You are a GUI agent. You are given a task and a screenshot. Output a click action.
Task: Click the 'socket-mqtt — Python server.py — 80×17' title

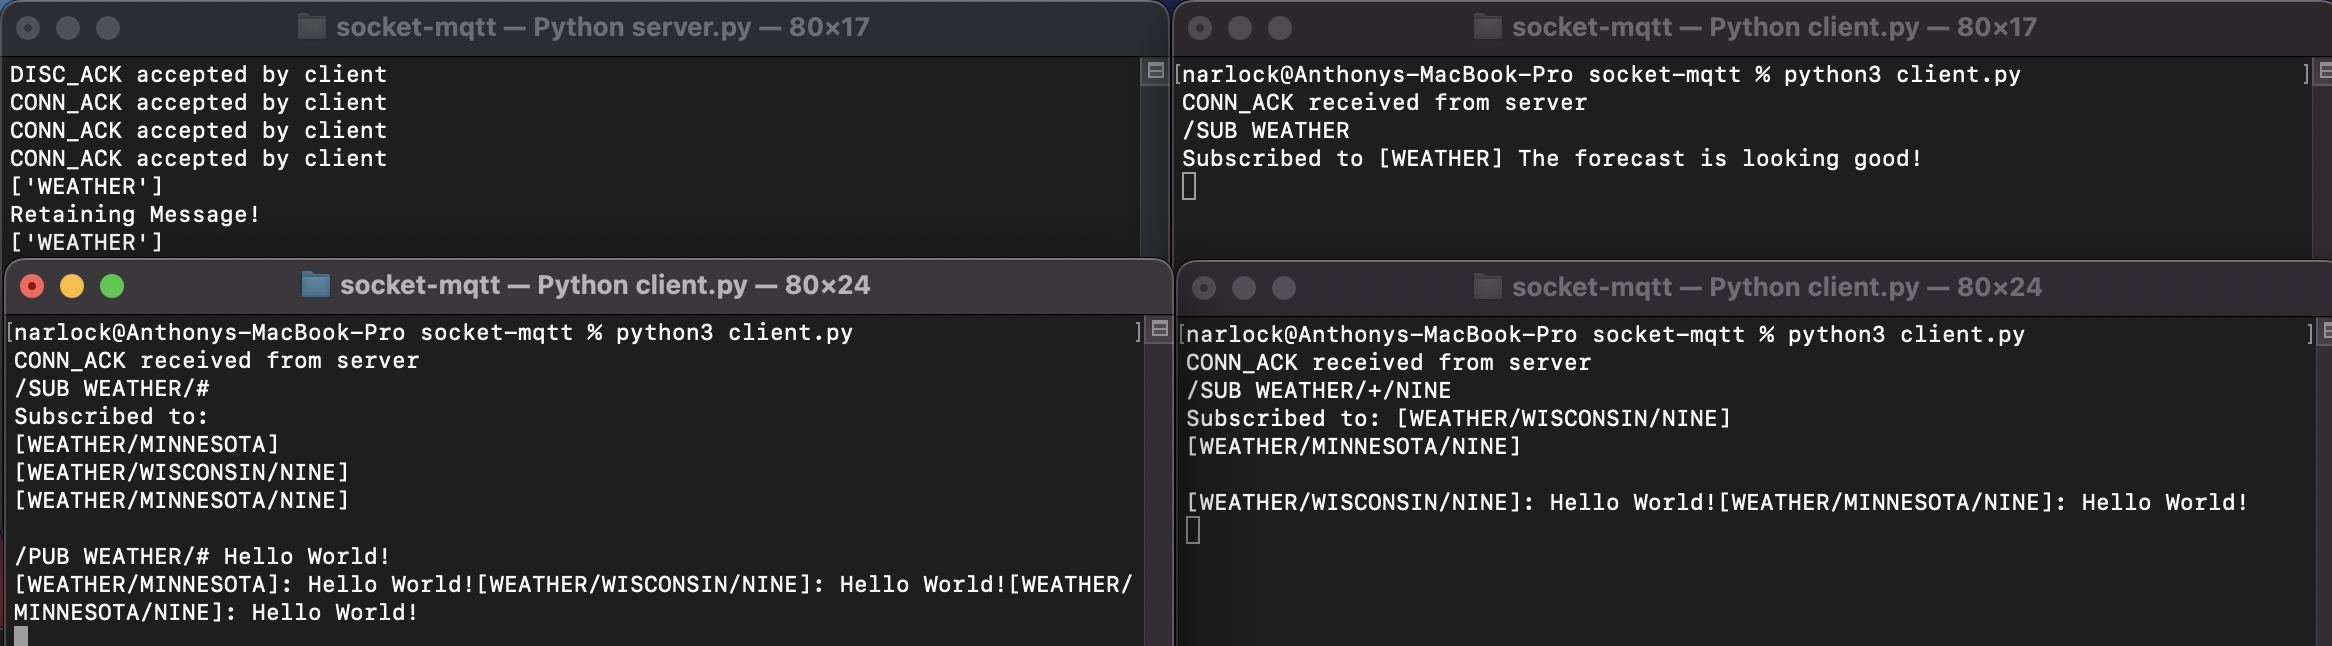click(x=603, y=27)
